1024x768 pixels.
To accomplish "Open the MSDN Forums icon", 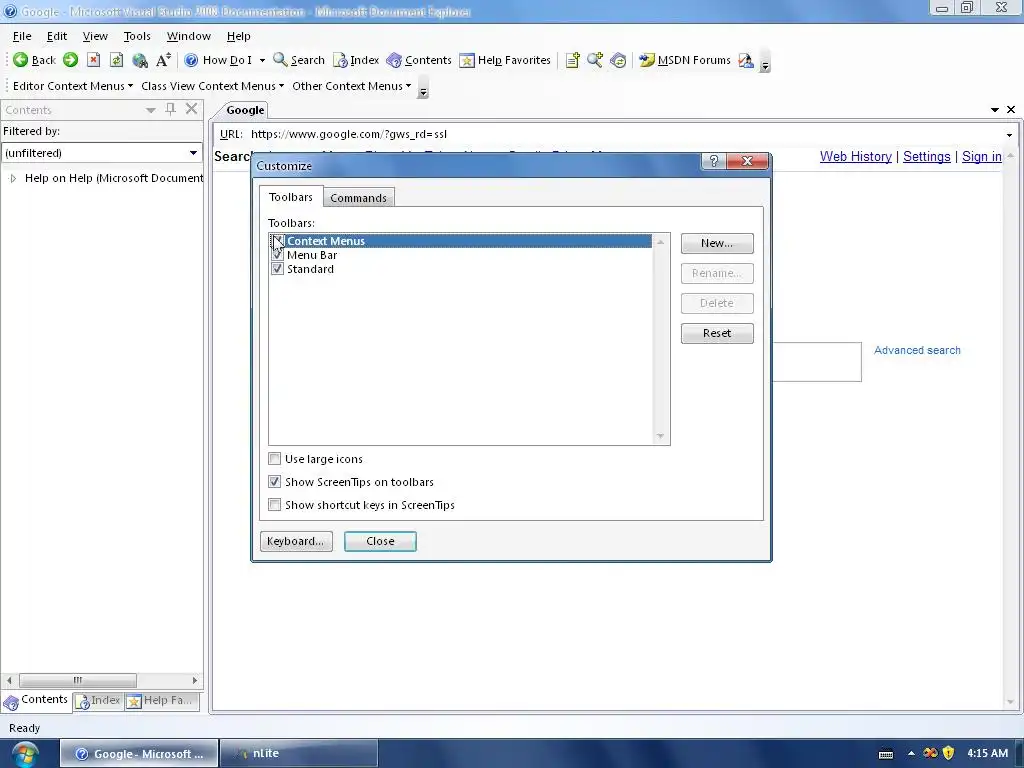I will (x=647, y=60).
